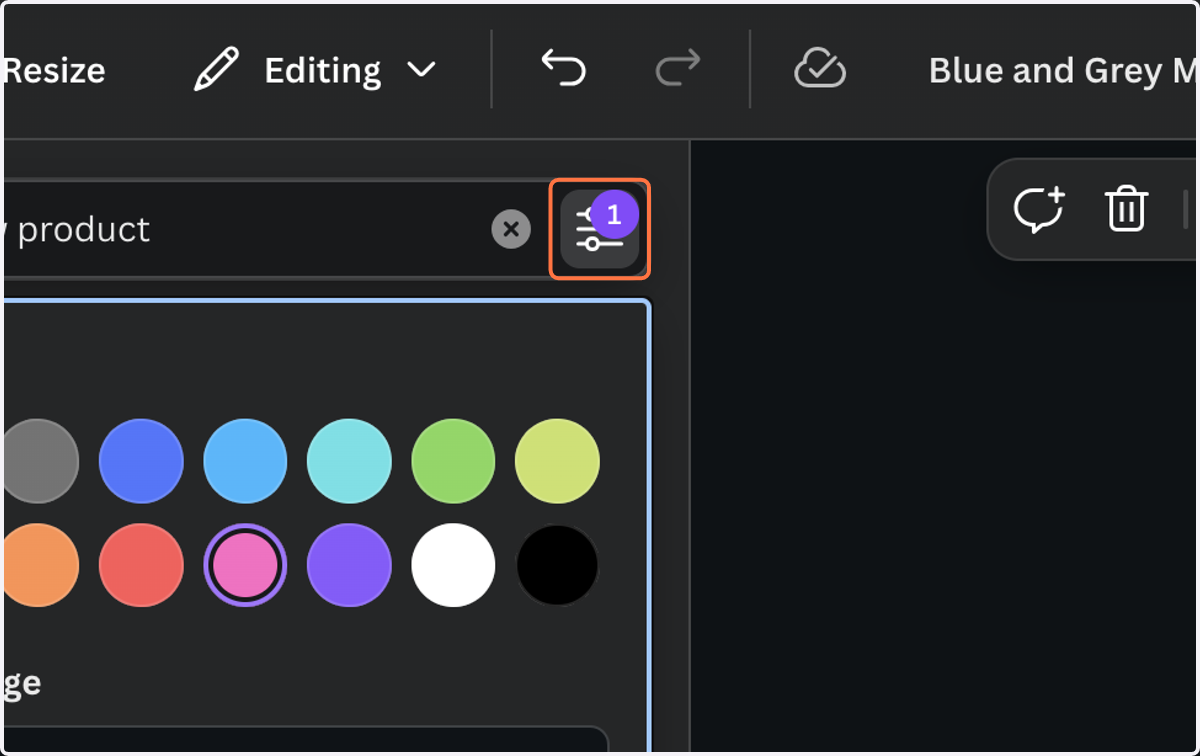Image resolution: width=1200 pixels, height=756 pixels.
Task: Select the yellow-green color swatch
Action: pyautogui.click(x=557, y=461)
